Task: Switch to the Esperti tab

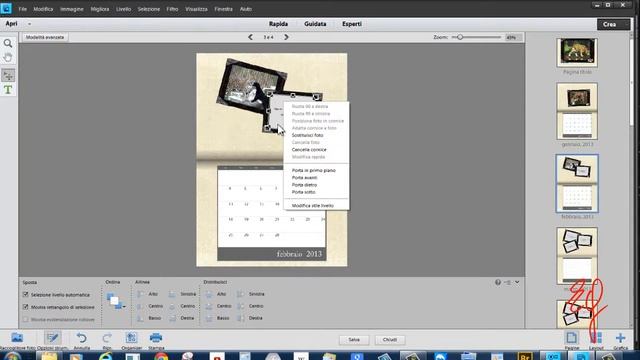Action: 352,24
